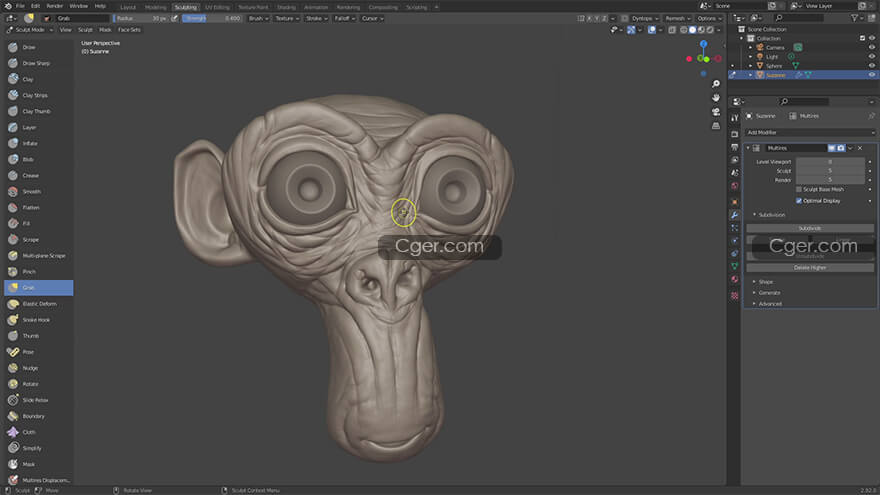The height and width of the screenshot is (495, 880).
Task: Toggle visibility of Sphere in outliner
Action: point(872,66)
